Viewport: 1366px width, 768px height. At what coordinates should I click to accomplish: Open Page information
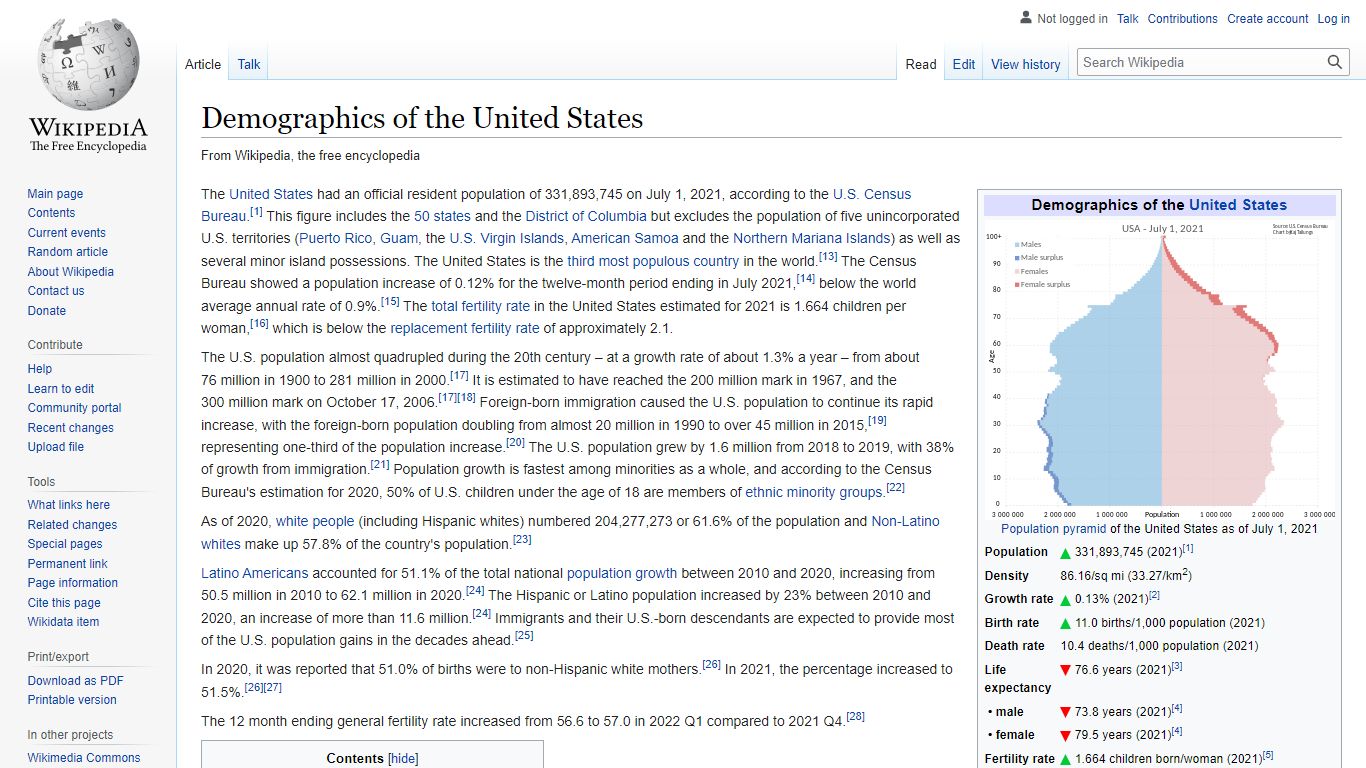click(x=72, y=583)
